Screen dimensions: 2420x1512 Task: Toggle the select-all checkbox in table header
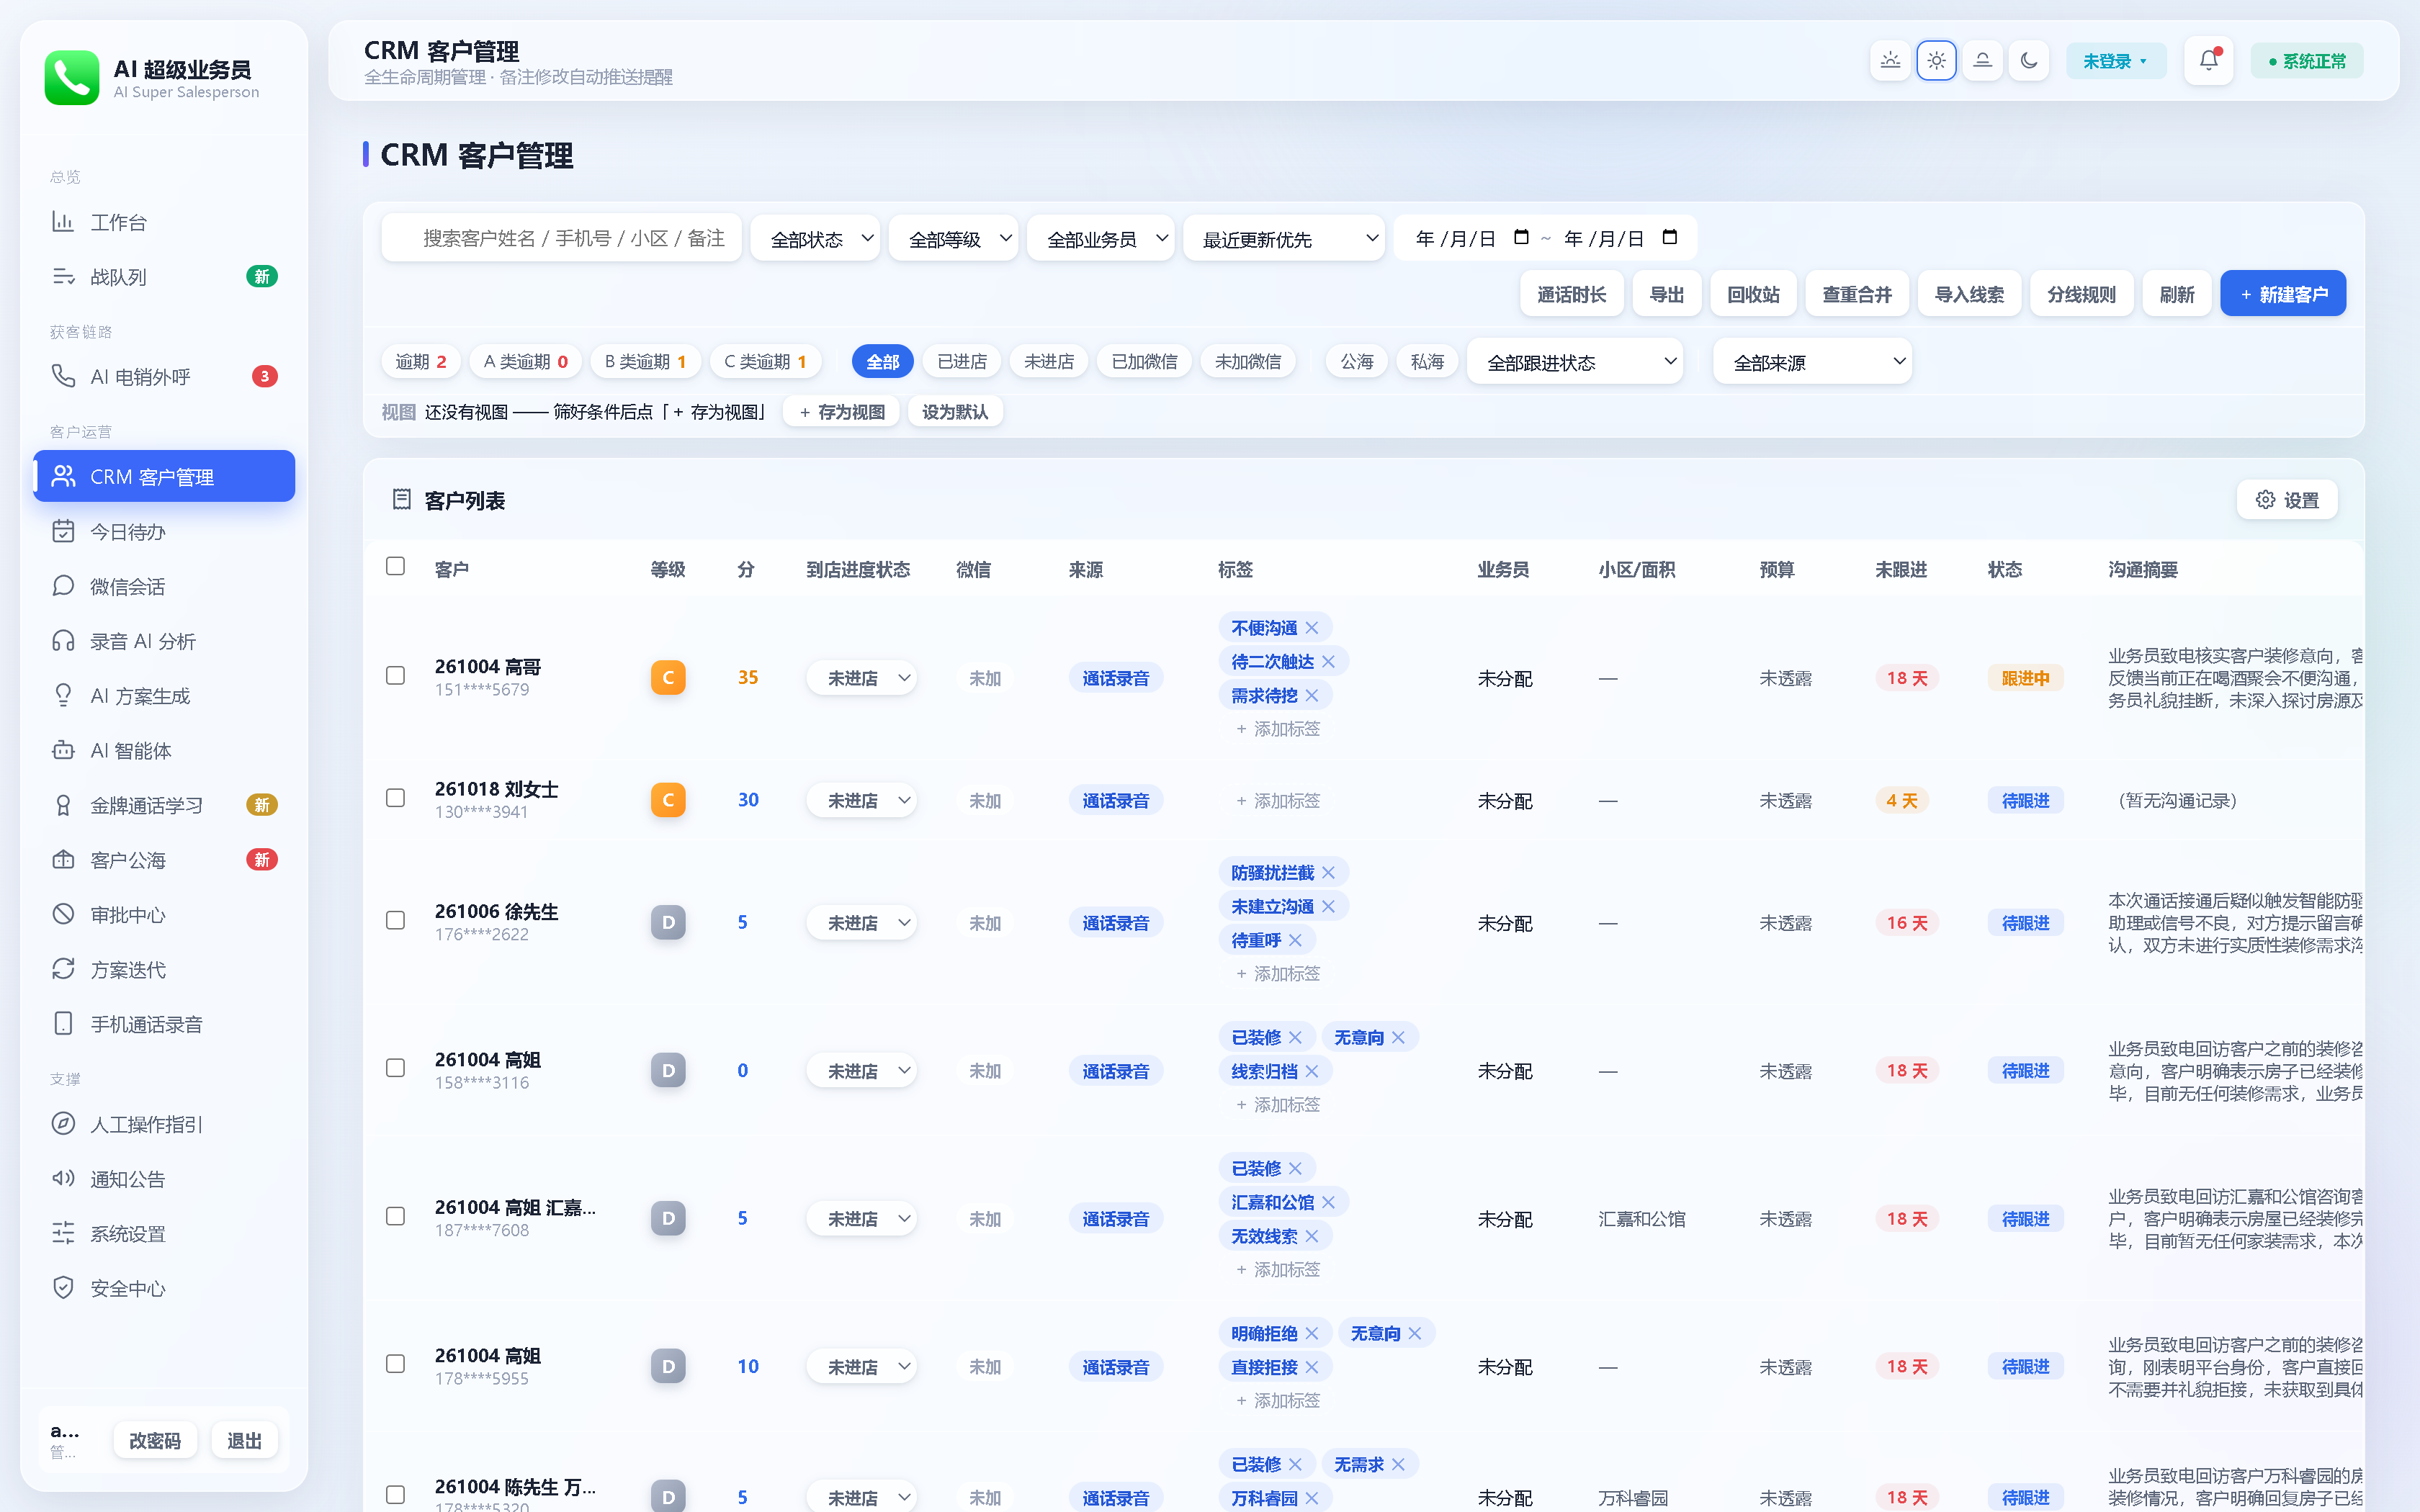(395, 567)
